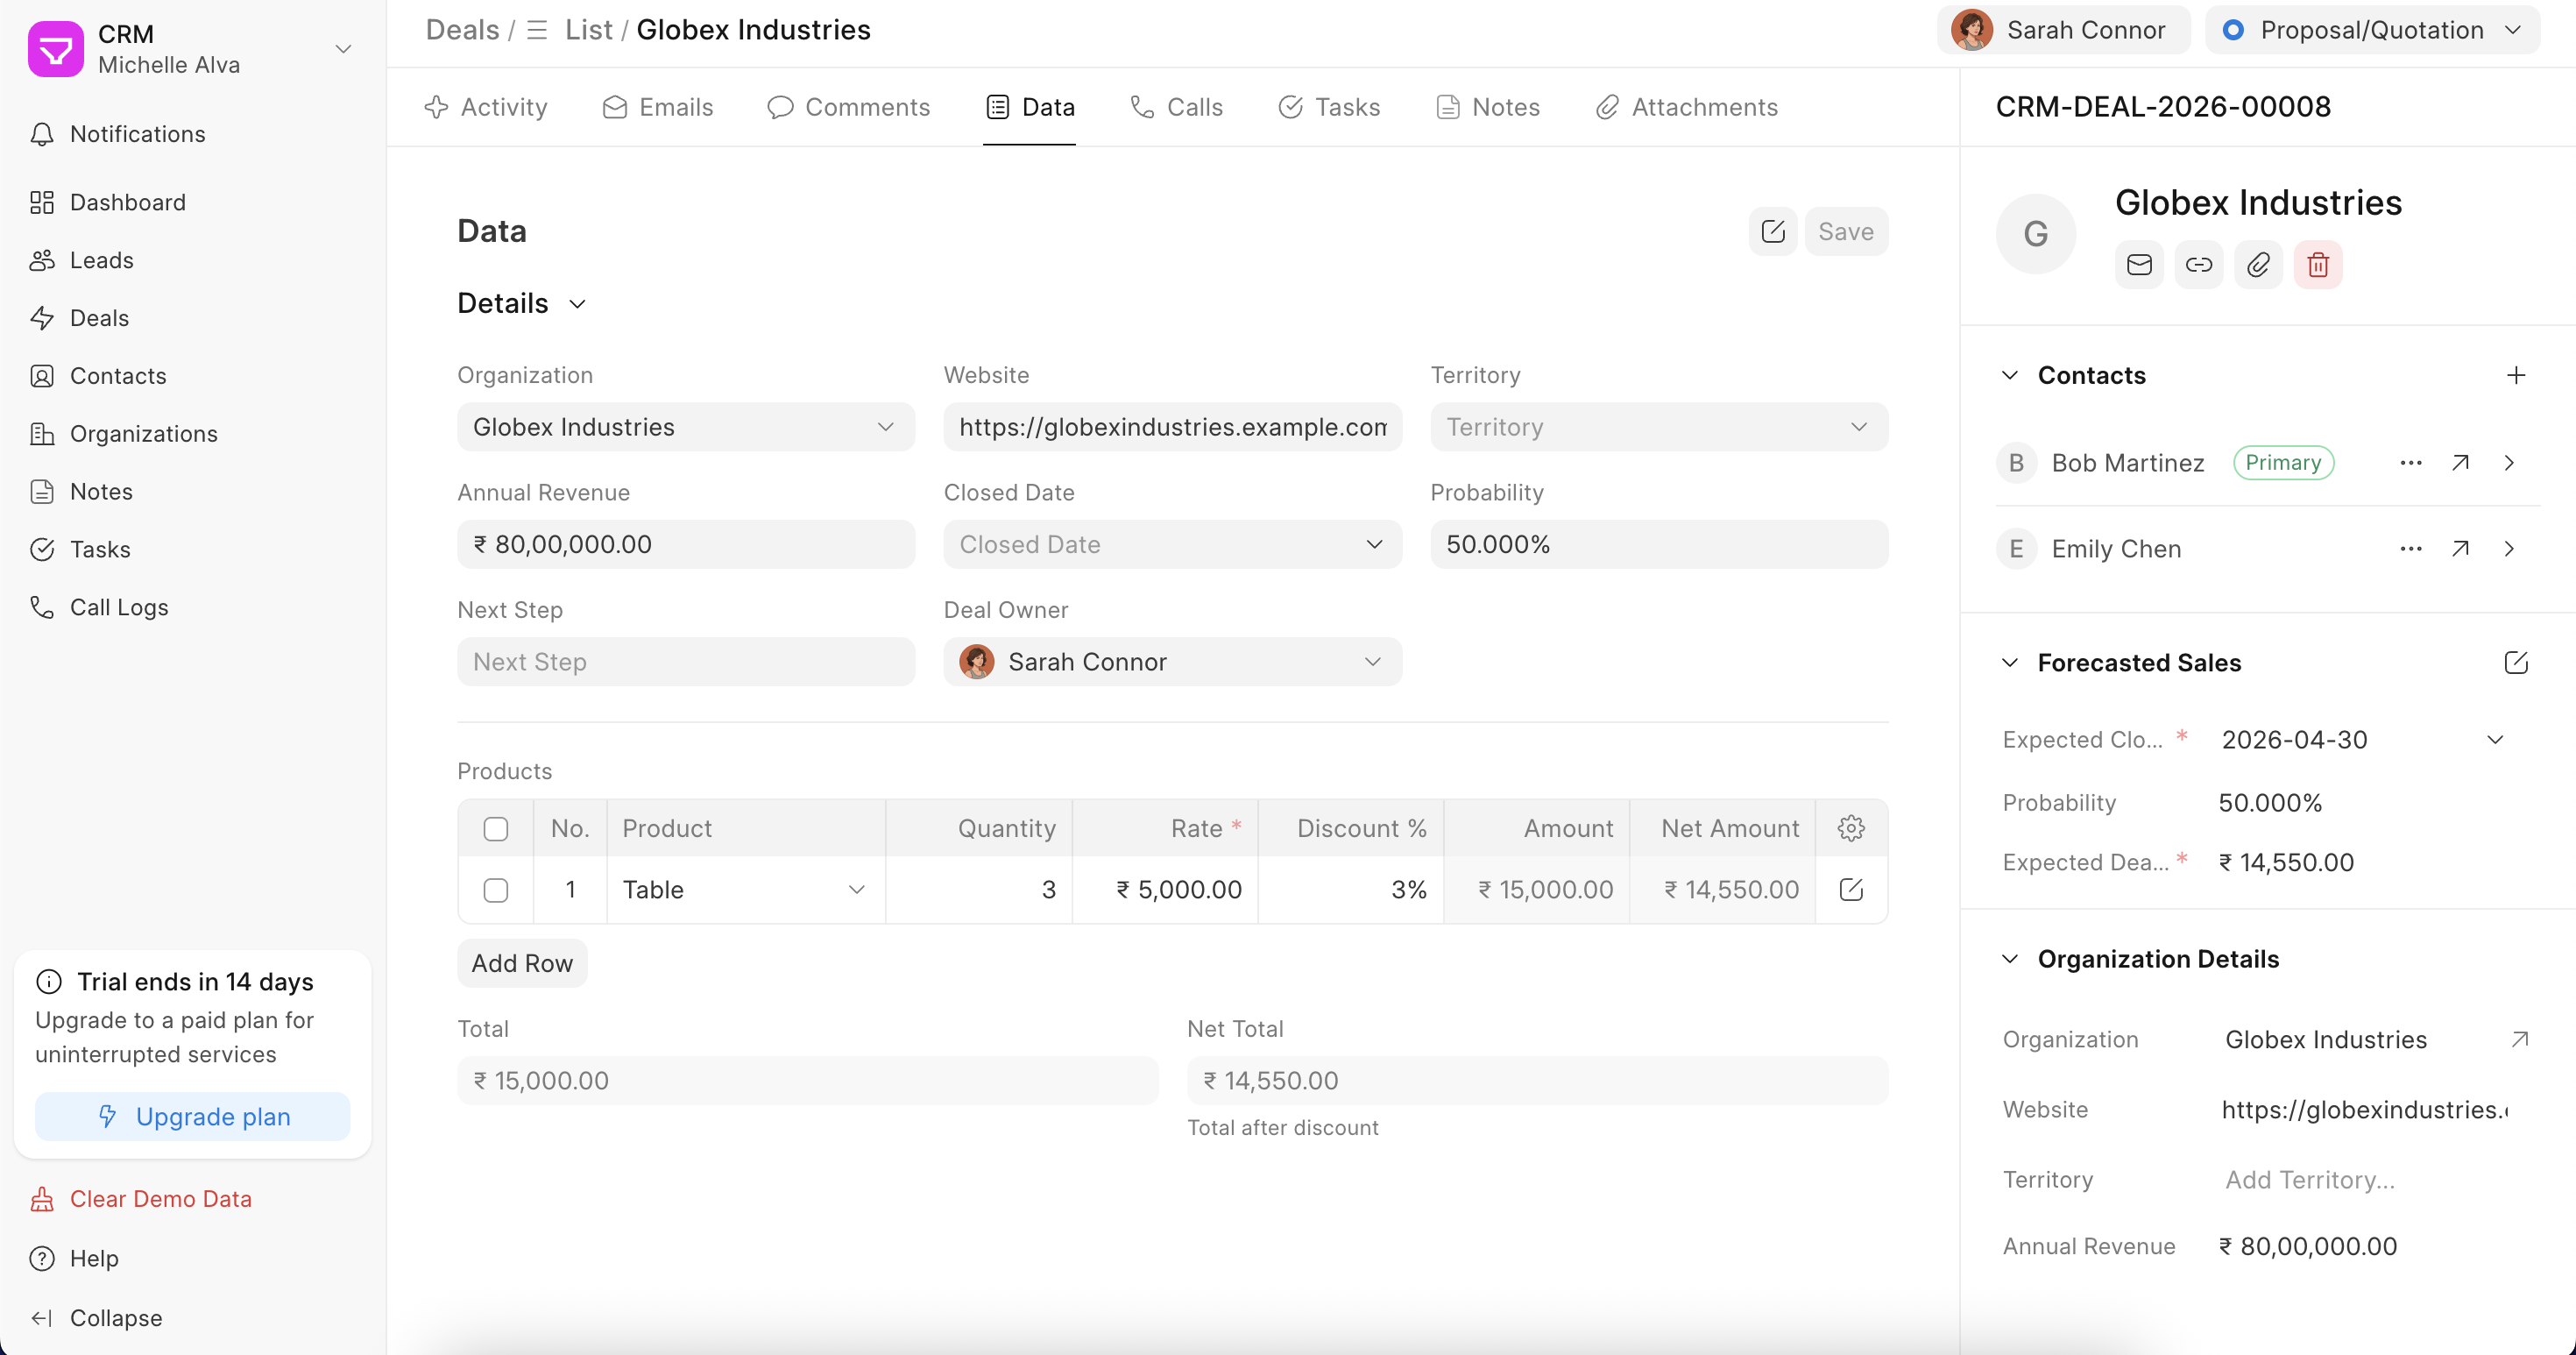This screenshot has width=2576, height=1355.
Task: Collapse the Organization Details section
Action: (x=2010, y=959)
